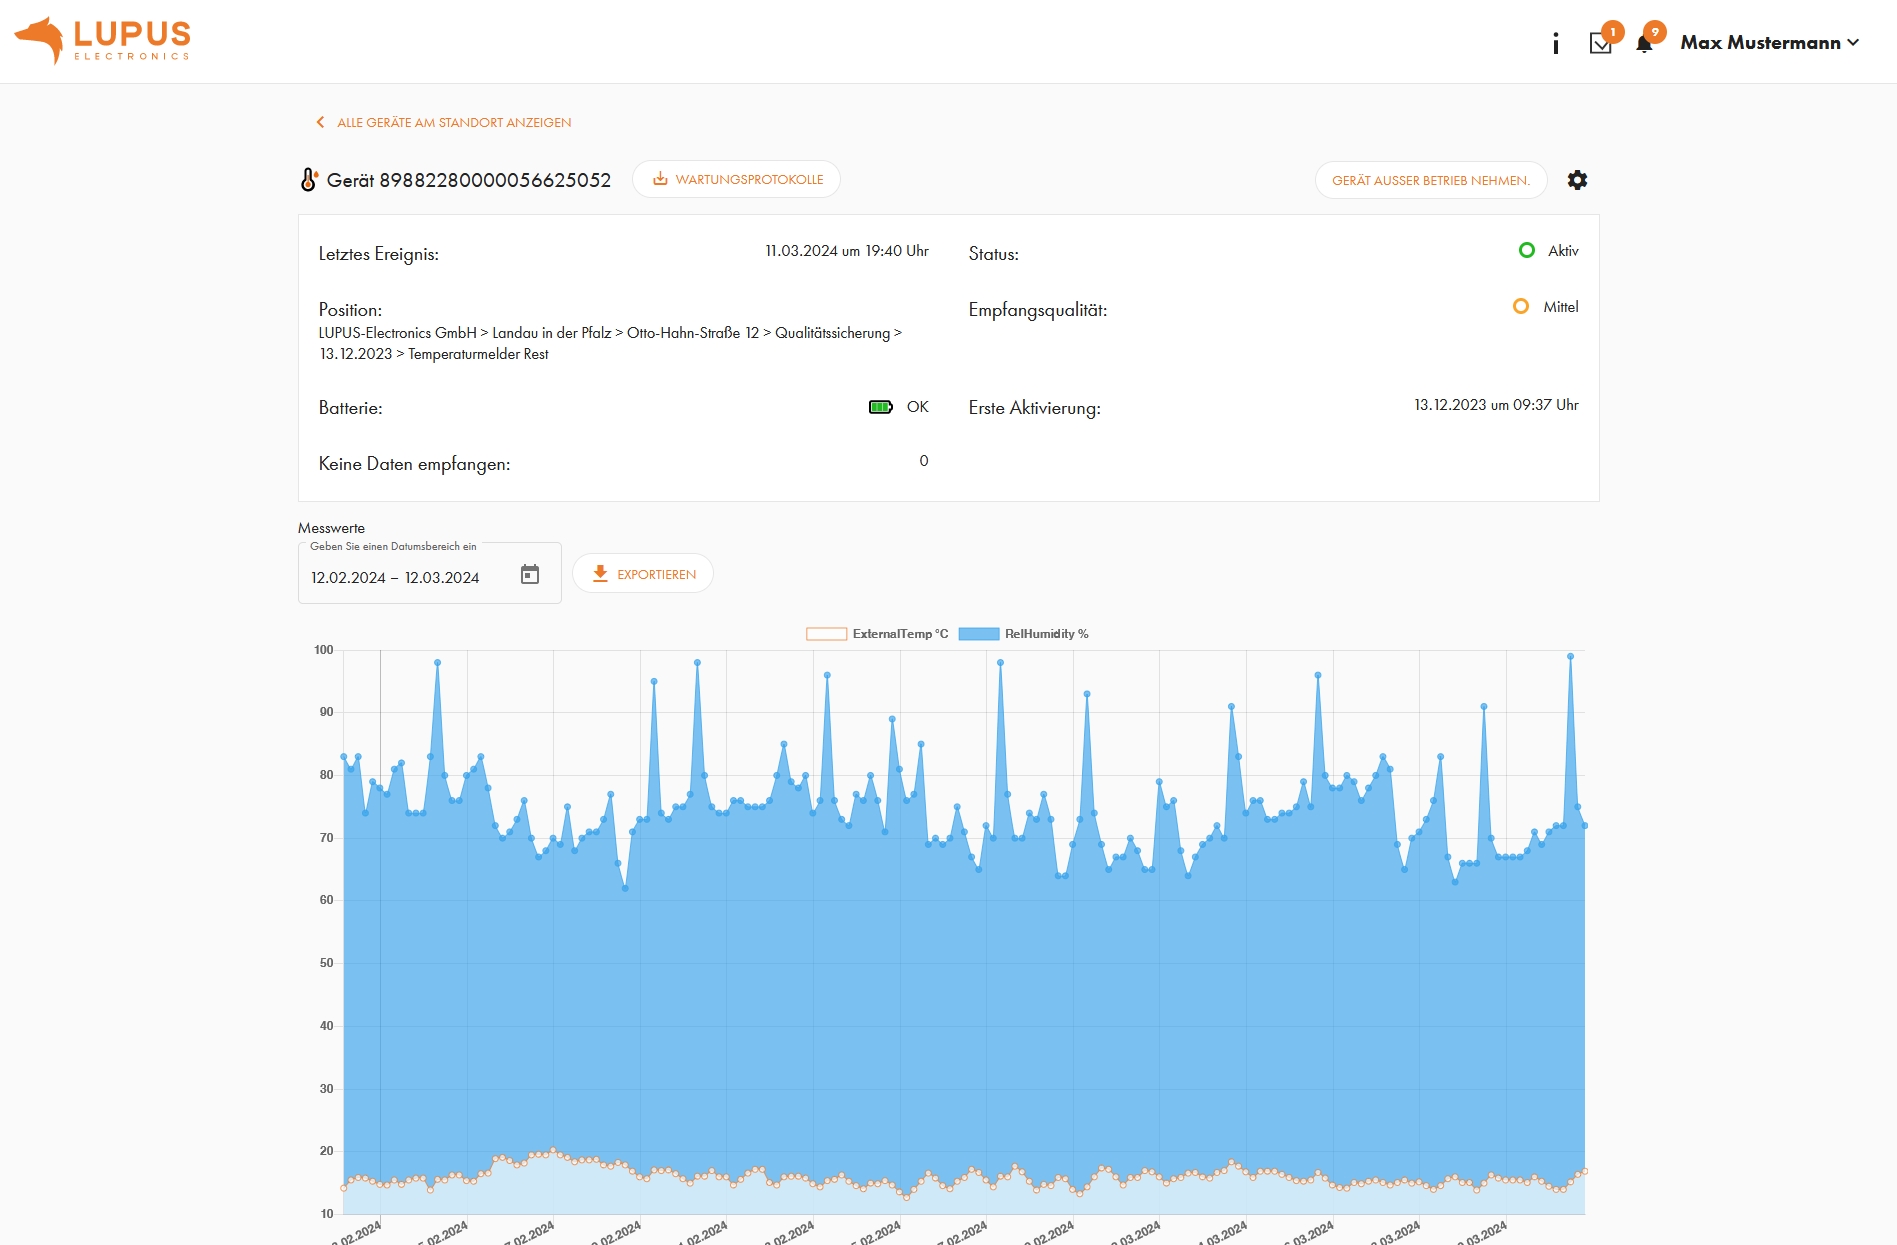Open the notifications bell icon
1897x1245 pixels.
1644,43
